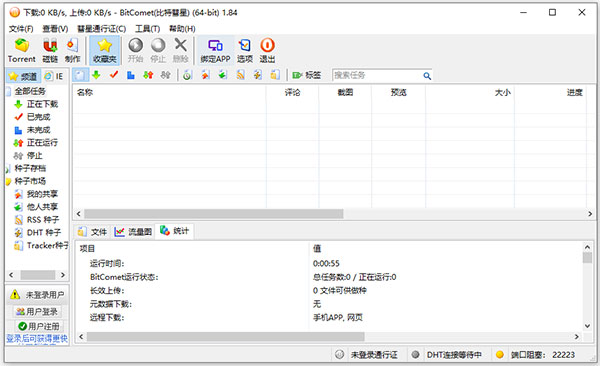Click the 登录后可获得更快 link
The width and height of the screenshot is (600, 366).
point(37,339)
